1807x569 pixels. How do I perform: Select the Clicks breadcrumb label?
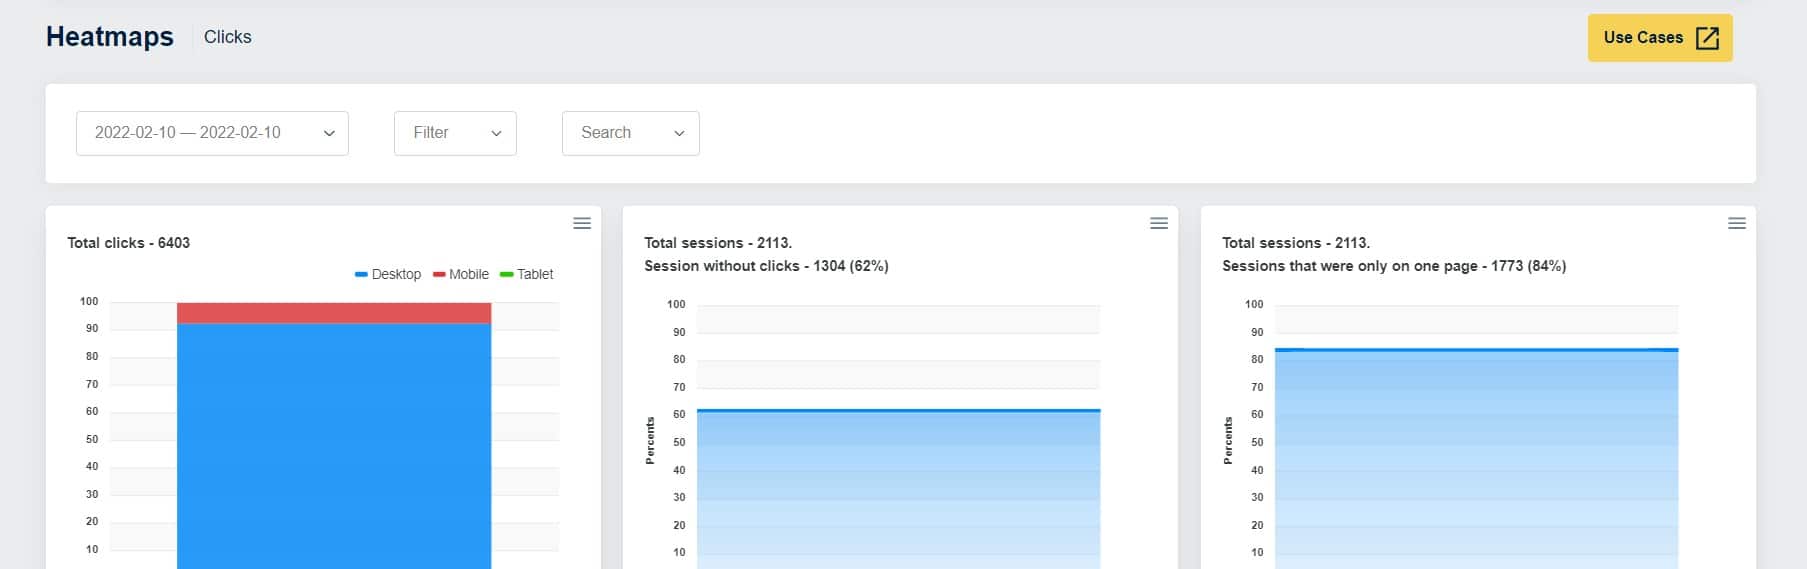228,37
